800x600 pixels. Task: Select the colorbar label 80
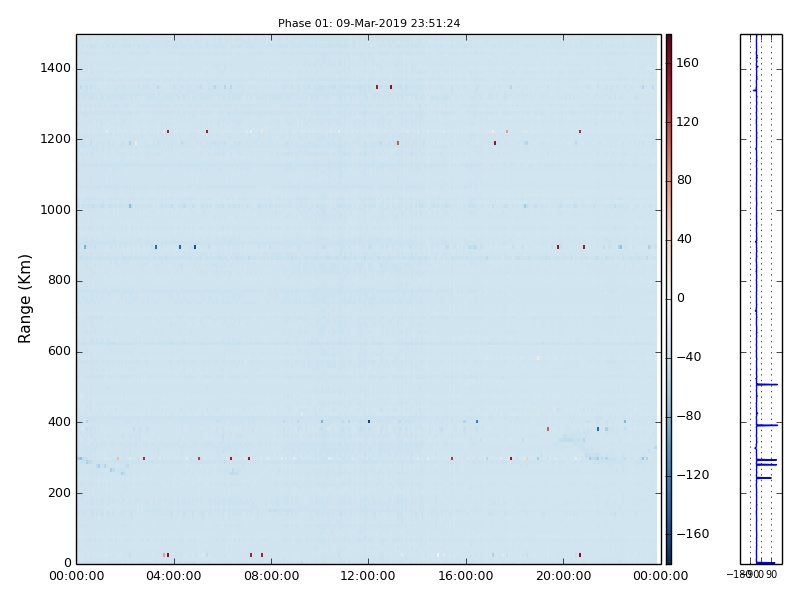pyautogui.click(x=684, y=180)
